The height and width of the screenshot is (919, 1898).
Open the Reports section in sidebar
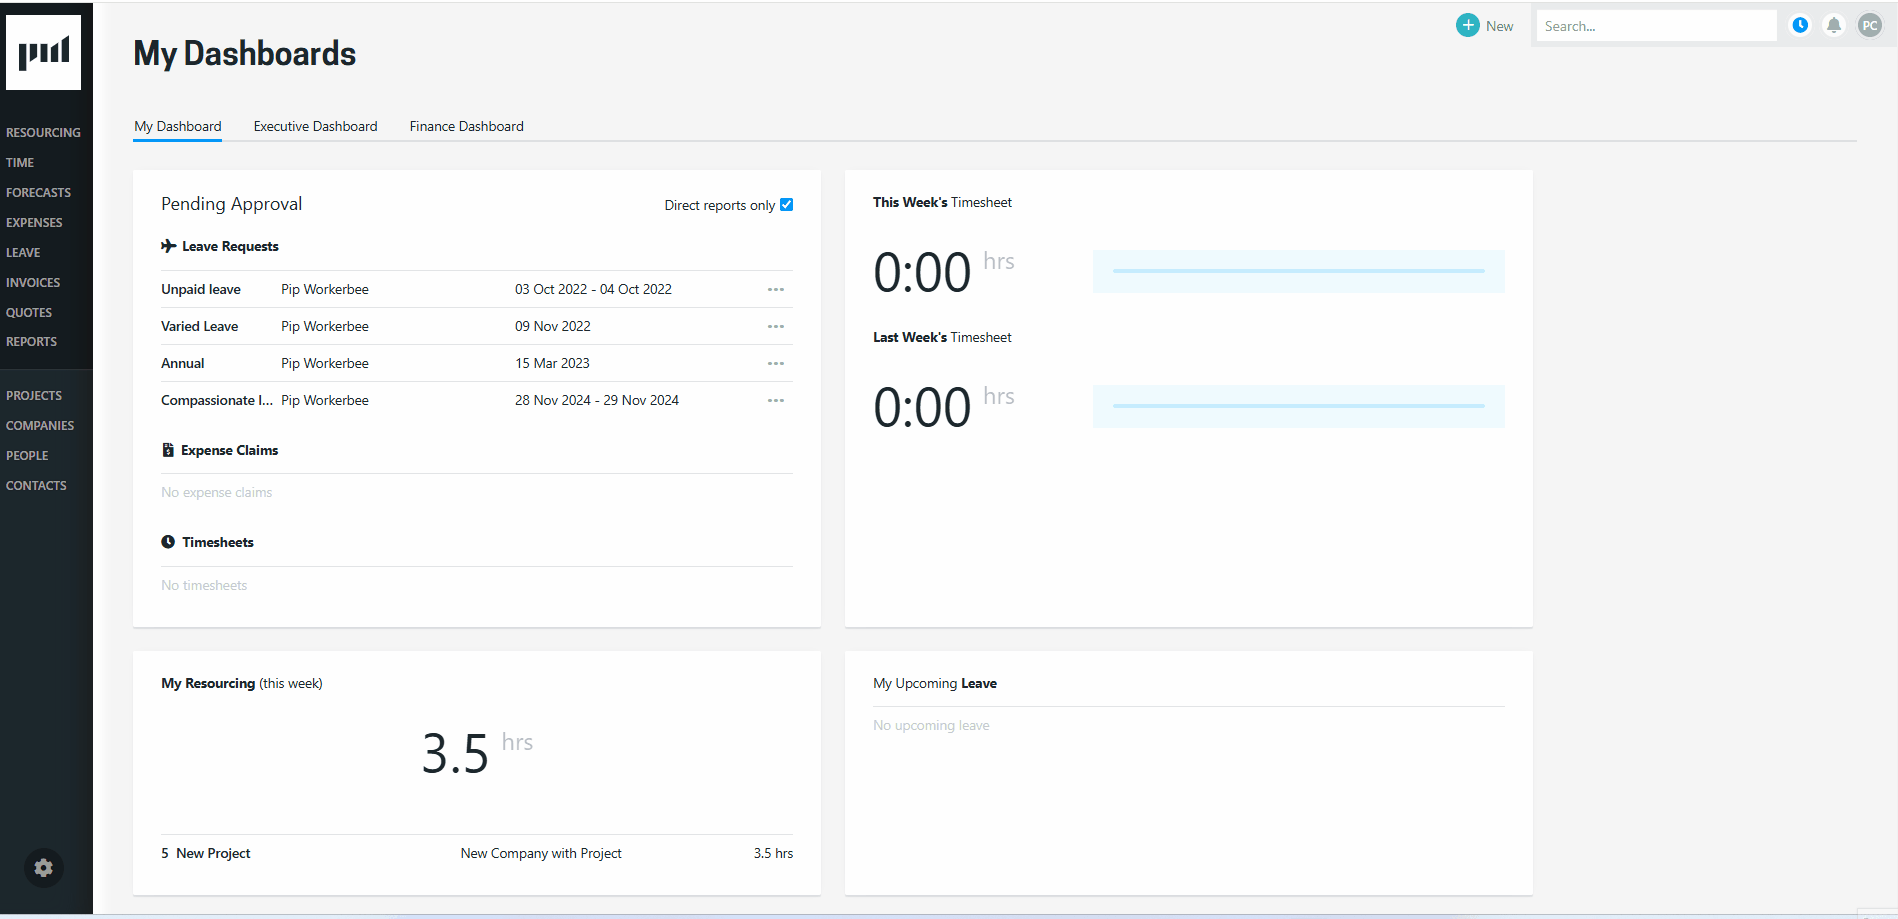[31, 341]
